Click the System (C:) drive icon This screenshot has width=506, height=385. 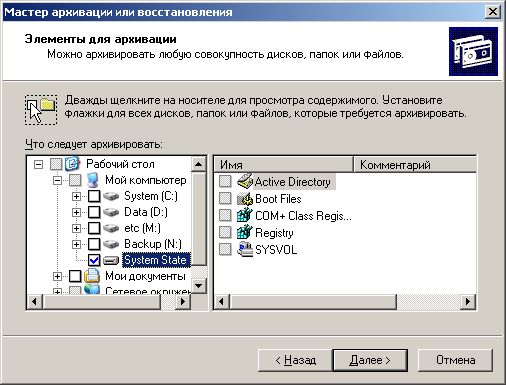tap(111, 196)
